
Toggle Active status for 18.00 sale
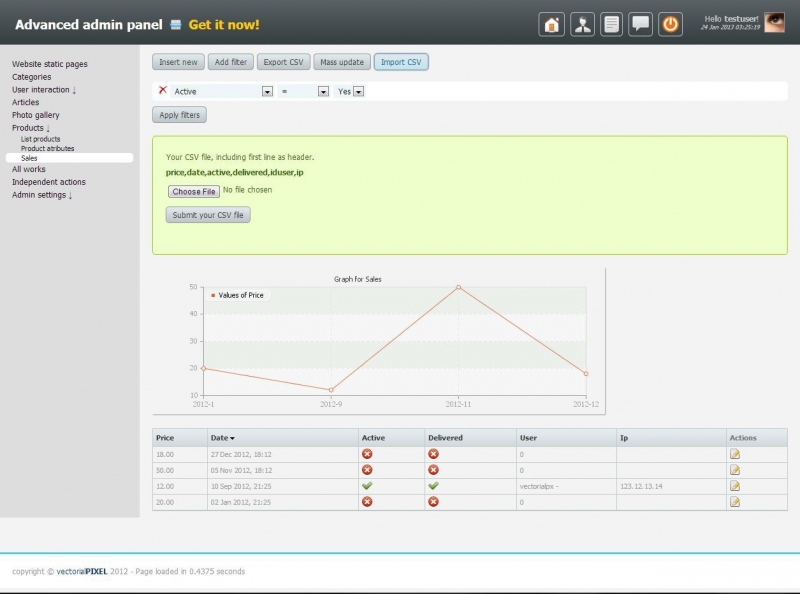tap(367, 454)
